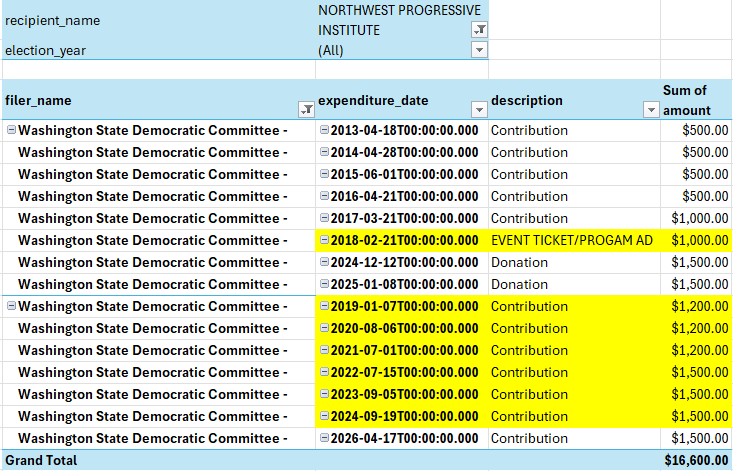Select Contribution cell in 2013-04-18 row
Screen dimensions: 733x471
(x=575, y=130)
